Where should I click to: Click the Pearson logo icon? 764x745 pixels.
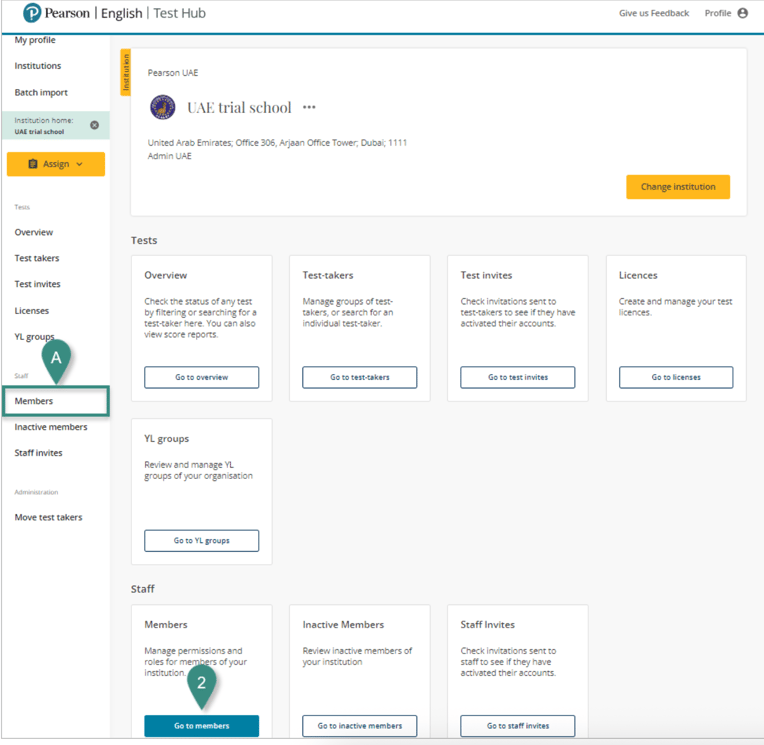tap(32, 14)
